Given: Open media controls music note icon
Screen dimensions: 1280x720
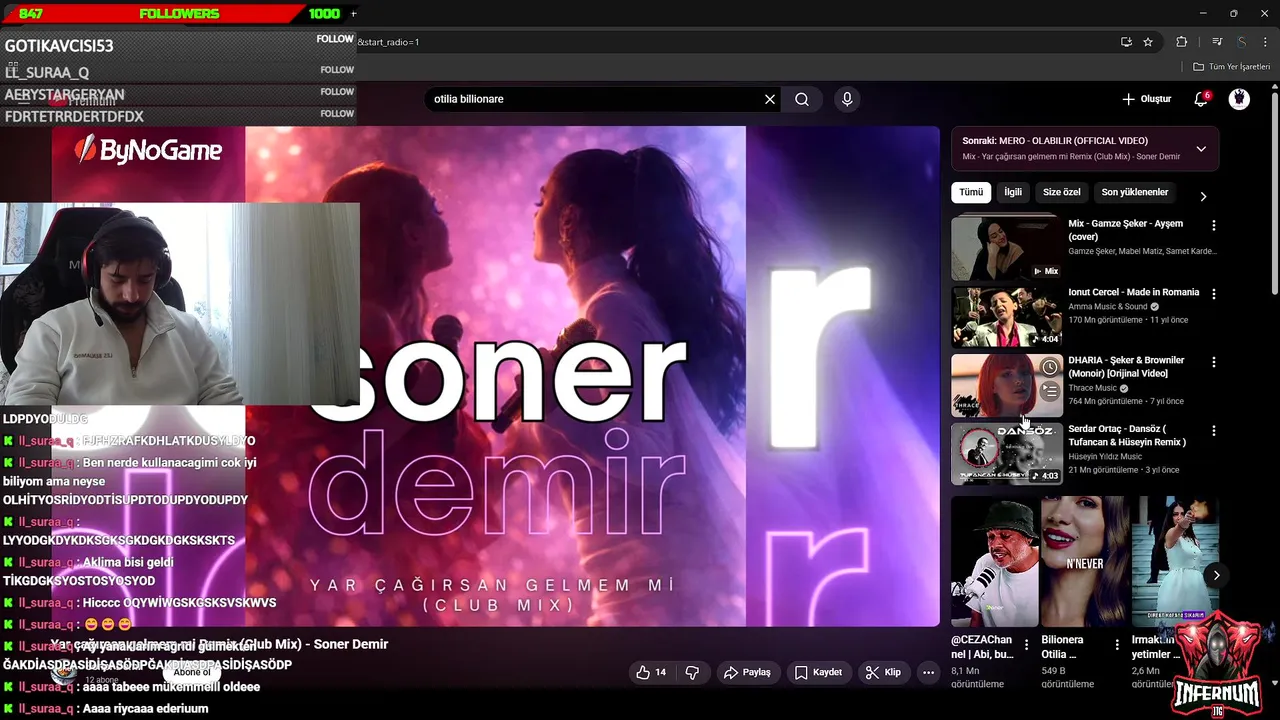Looking at the screenshot, I should pyautogui.click(x=1217, y=42).
